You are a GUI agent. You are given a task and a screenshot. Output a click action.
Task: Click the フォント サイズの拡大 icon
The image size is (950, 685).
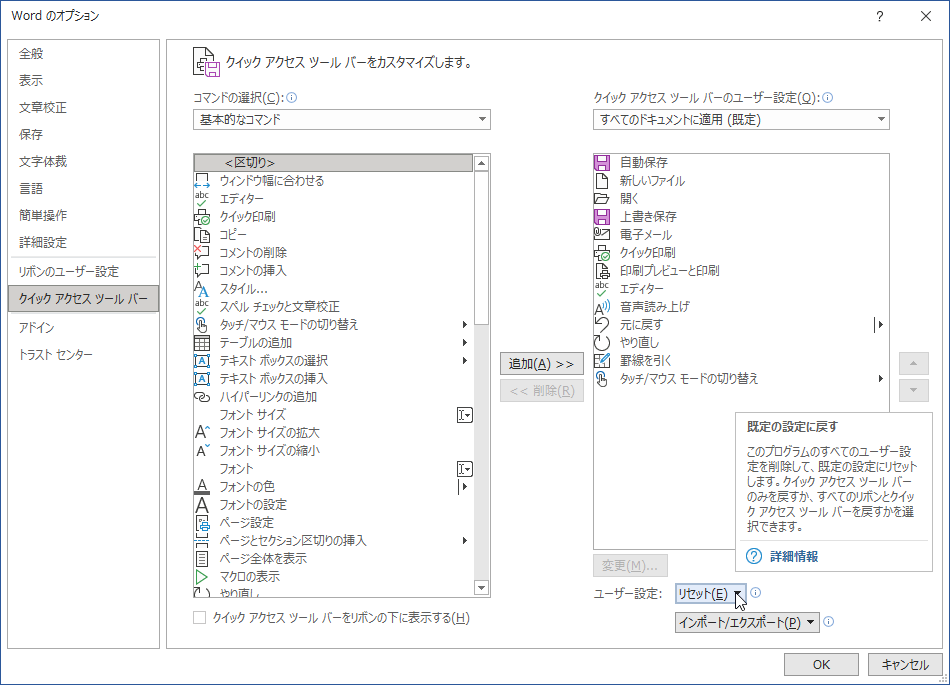pos(202,432)
